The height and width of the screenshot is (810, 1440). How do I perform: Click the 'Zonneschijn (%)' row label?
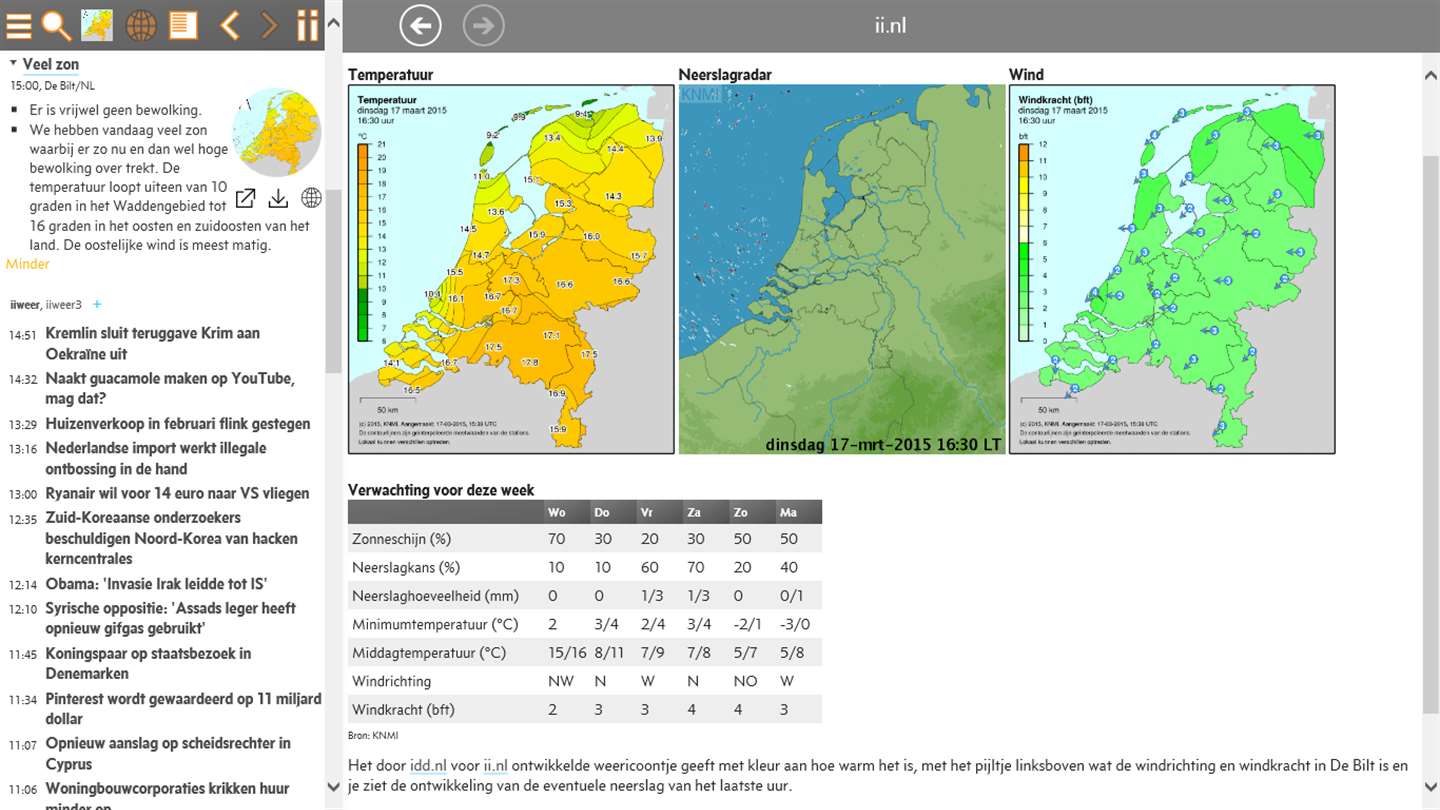(x=402, y=539)
